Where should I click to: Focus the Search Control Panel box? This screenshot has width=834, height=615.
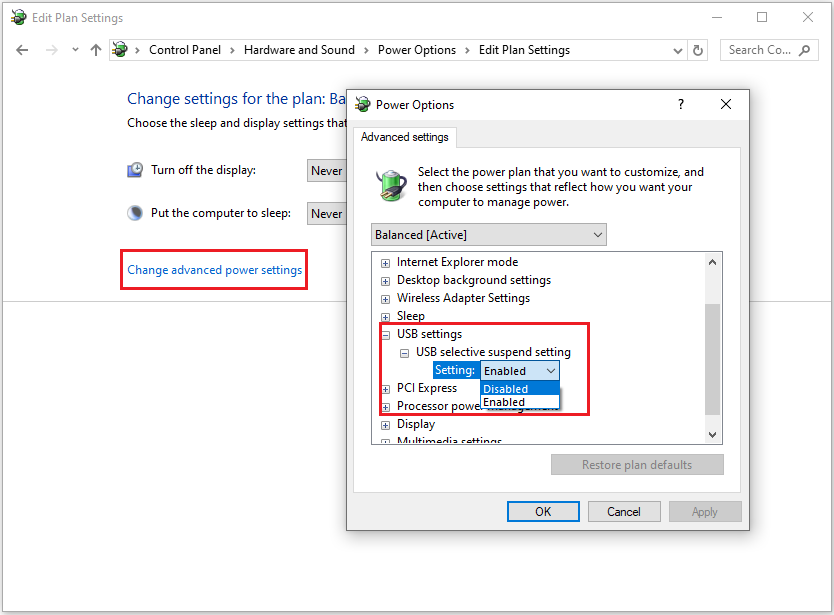point(769,50)
